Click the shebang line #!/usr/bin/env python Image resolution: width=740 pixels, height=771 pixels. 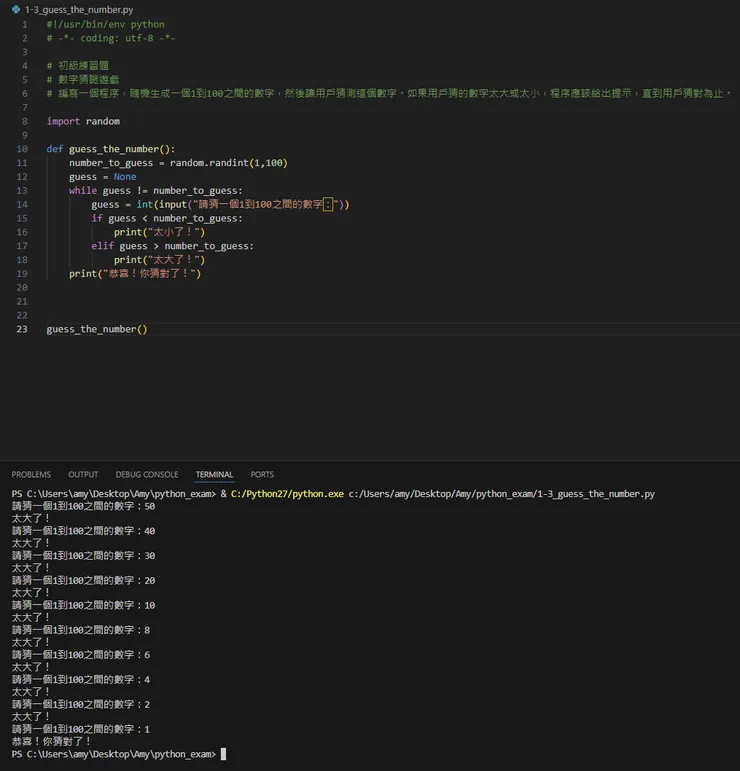pos(105,24)
